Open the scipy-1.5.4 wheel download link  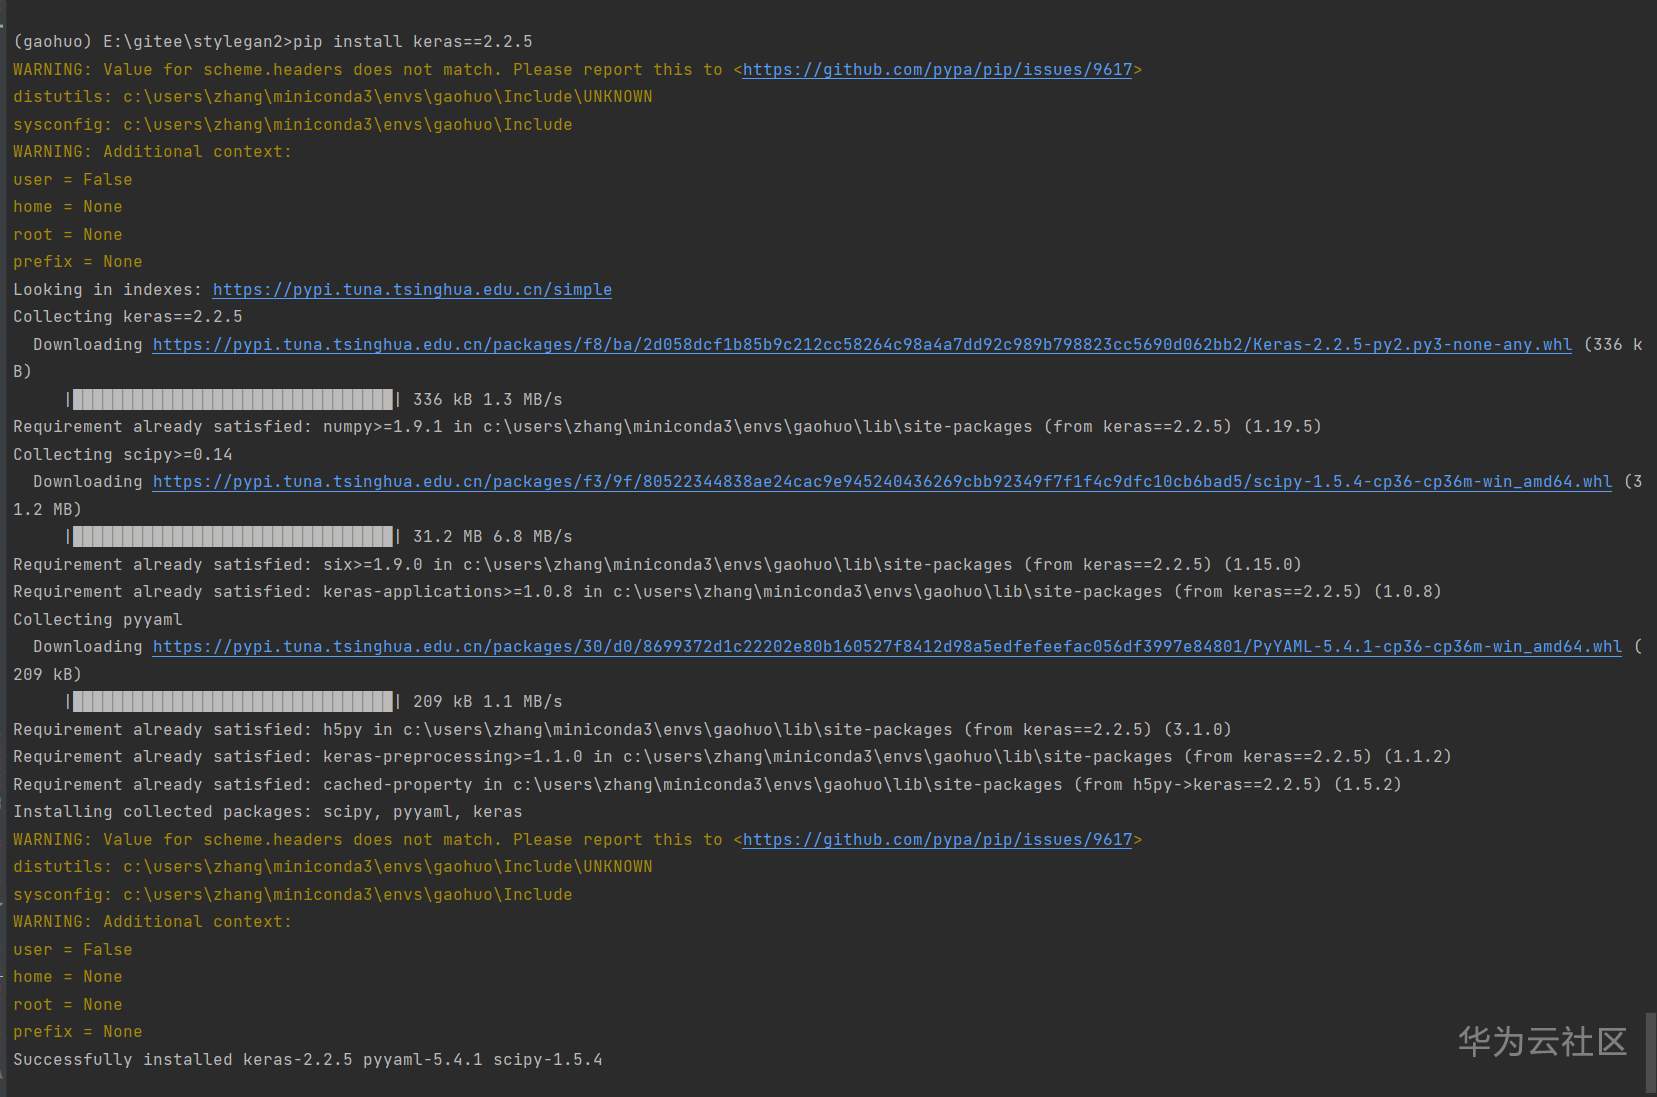coord(881,482)
